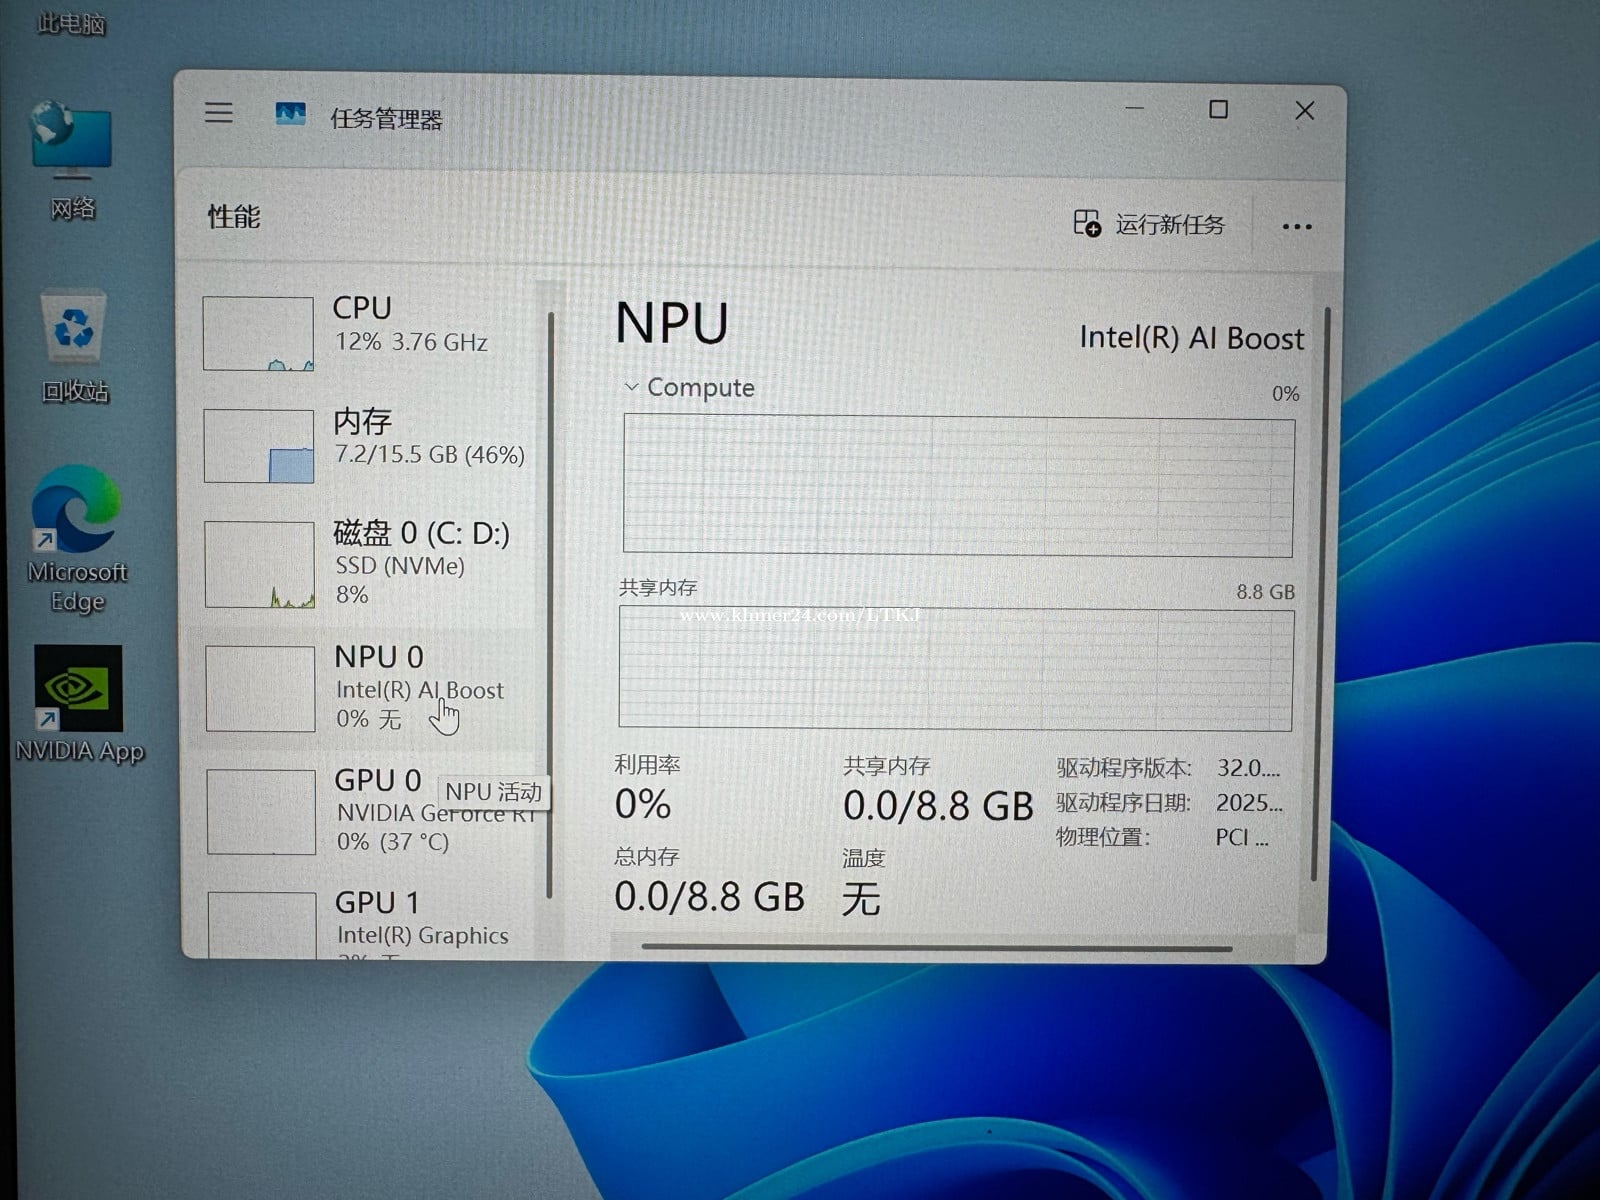Open the three-dot more options menu
The image size is (1600, 1200).
click(x=1297, y=227)
